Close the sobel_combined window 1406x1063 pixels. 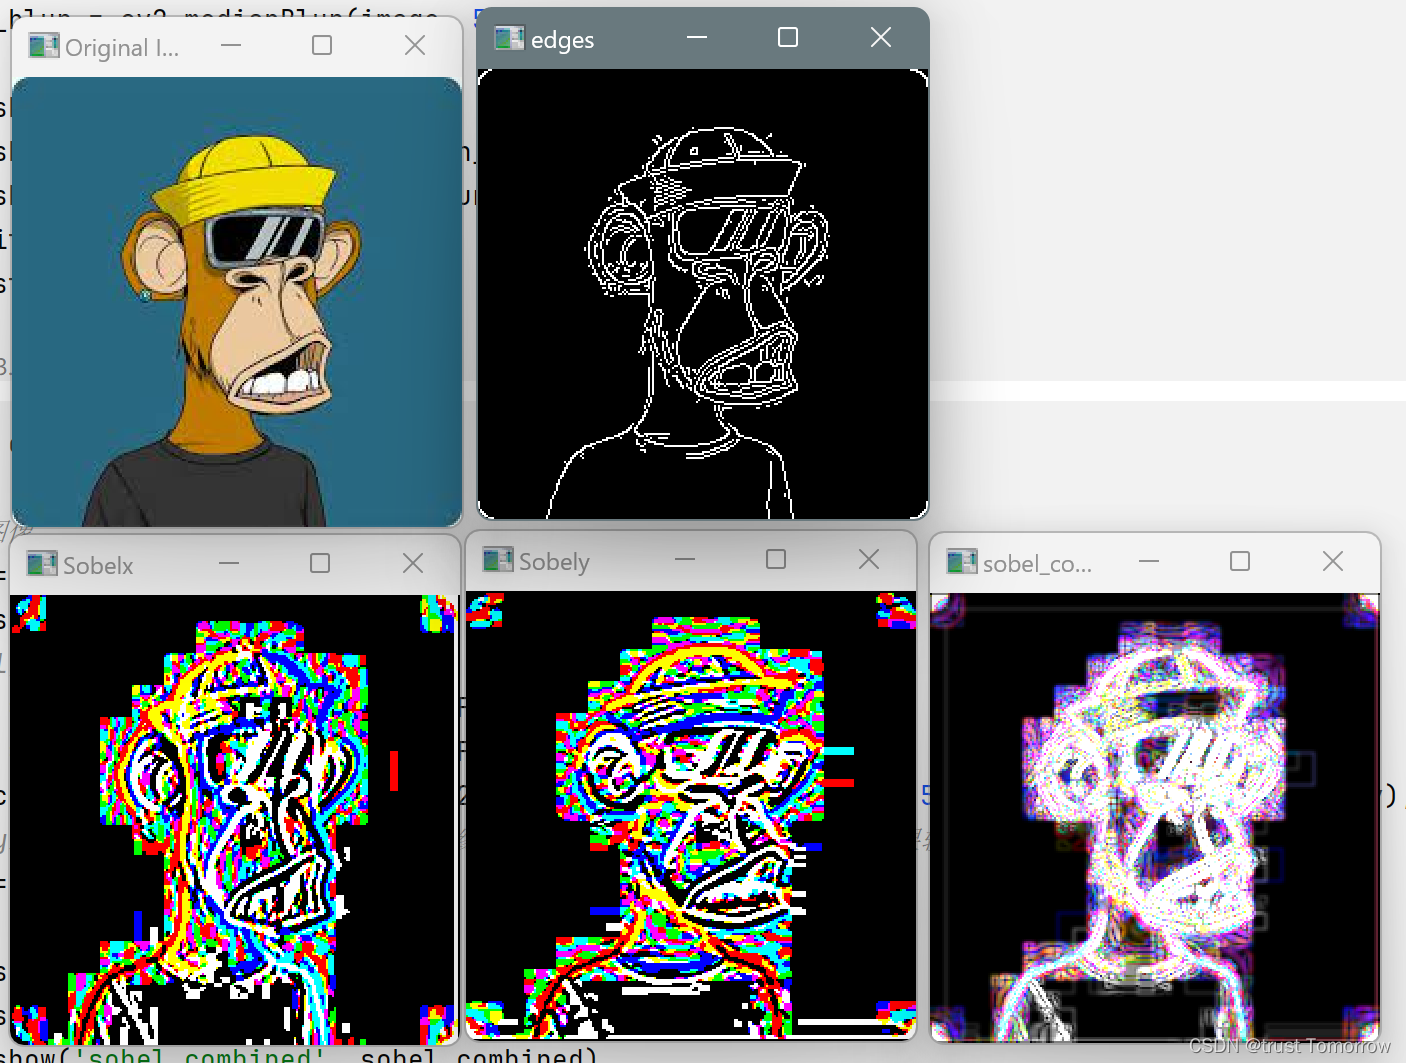tap(1333, 561)
